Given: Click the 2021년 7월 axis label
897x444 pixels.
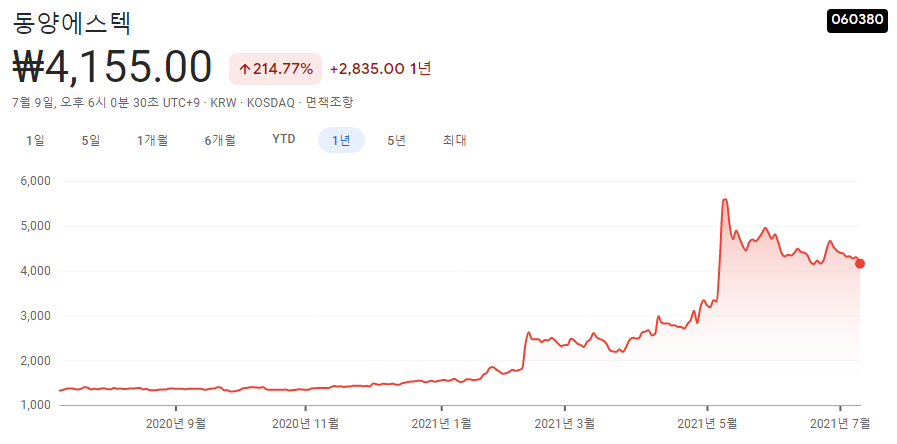Looking at the screenshot, I should [840, 424].
